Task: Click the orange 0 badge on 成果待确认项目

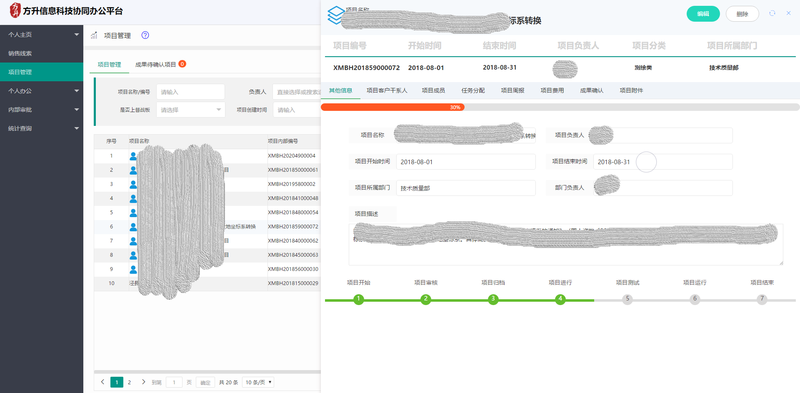Action: coord(182,64)
